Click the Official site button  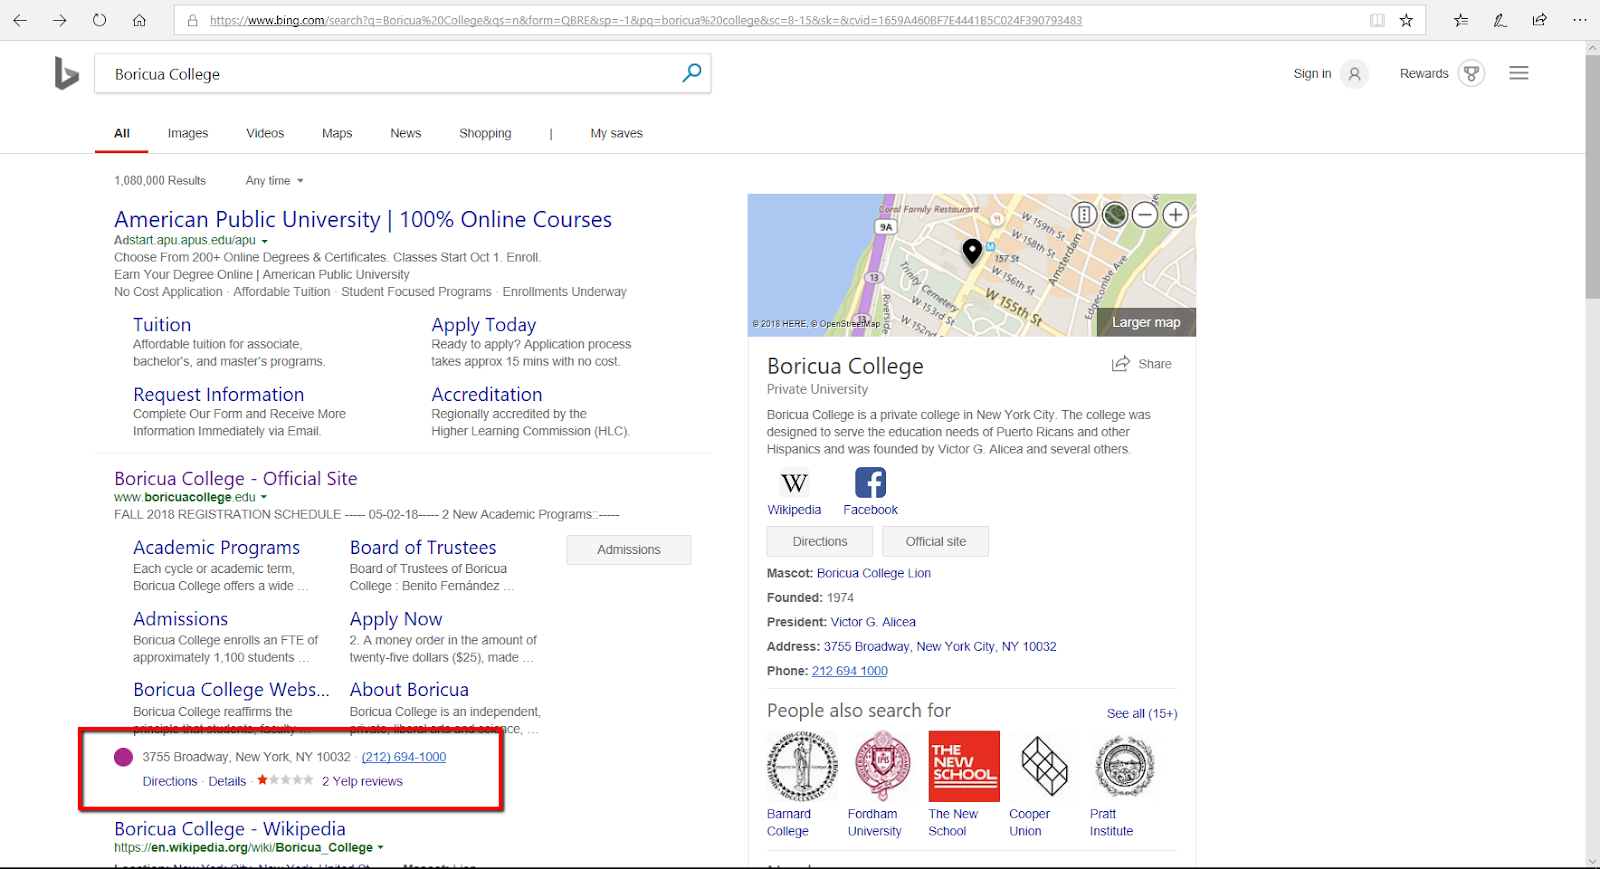936,541
